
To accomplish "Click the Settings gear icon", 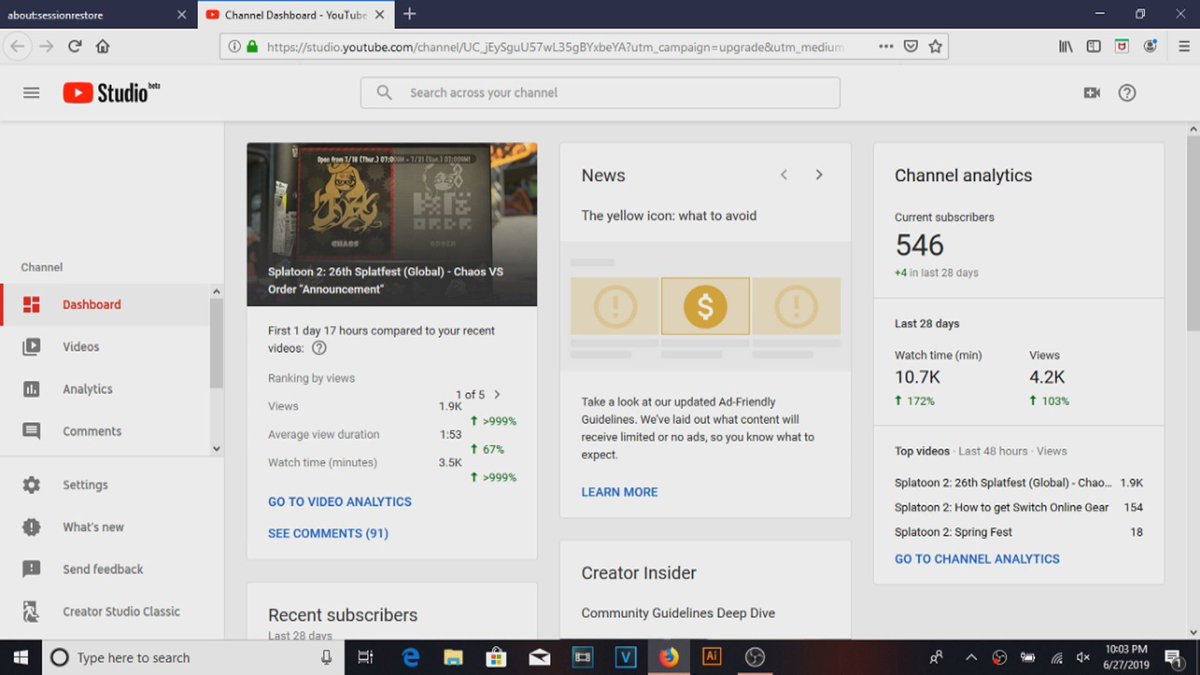I will (x=31, y=485).
